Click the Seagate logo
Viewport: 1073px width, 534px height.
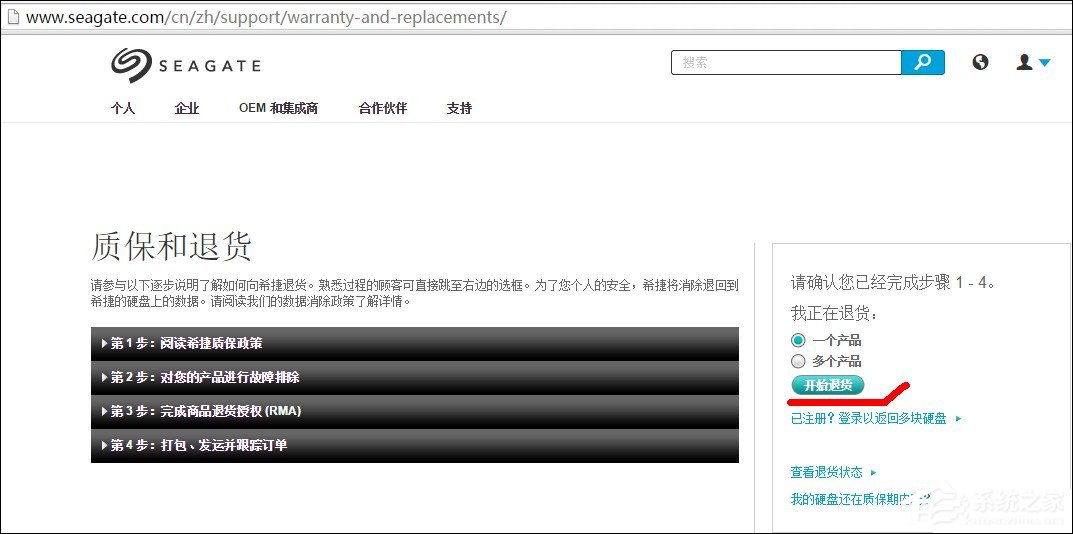click(x=185, y=65)
